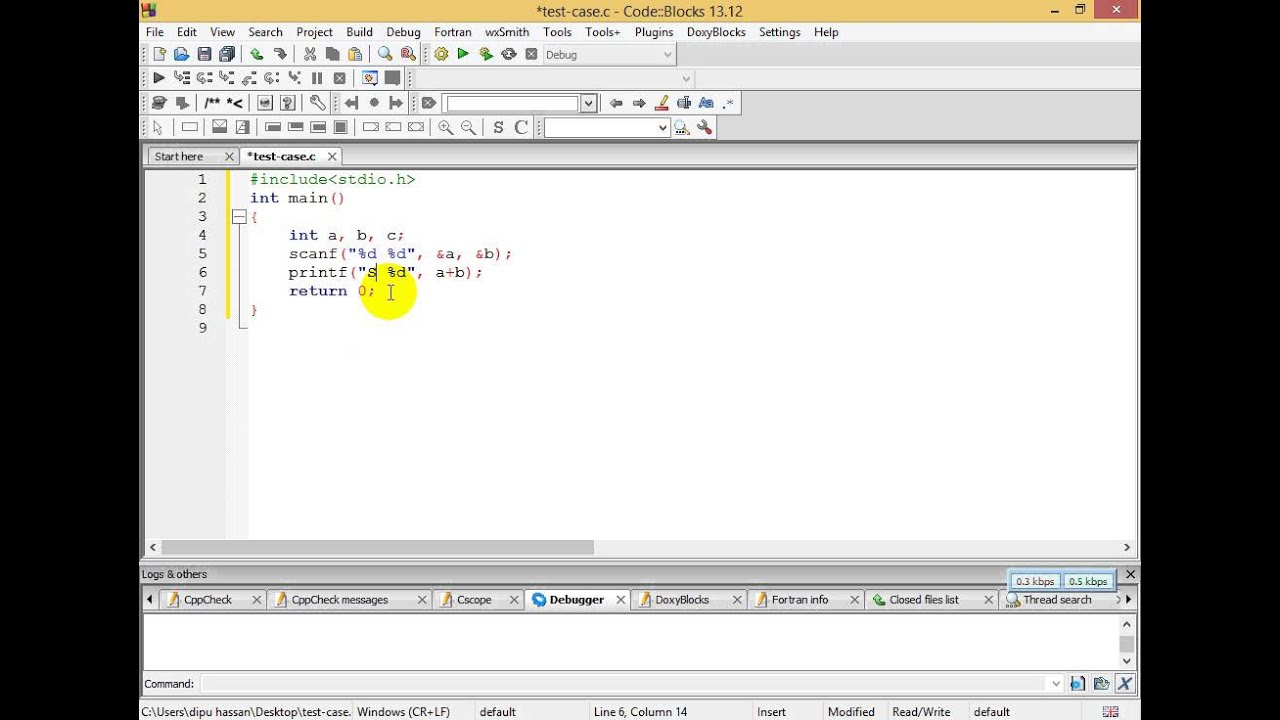The height and width of the screenshot is (720, 1280).
Task: Expand the debugger Command history dropdown
Action: pyautogui.click(x=1056, y=684)
